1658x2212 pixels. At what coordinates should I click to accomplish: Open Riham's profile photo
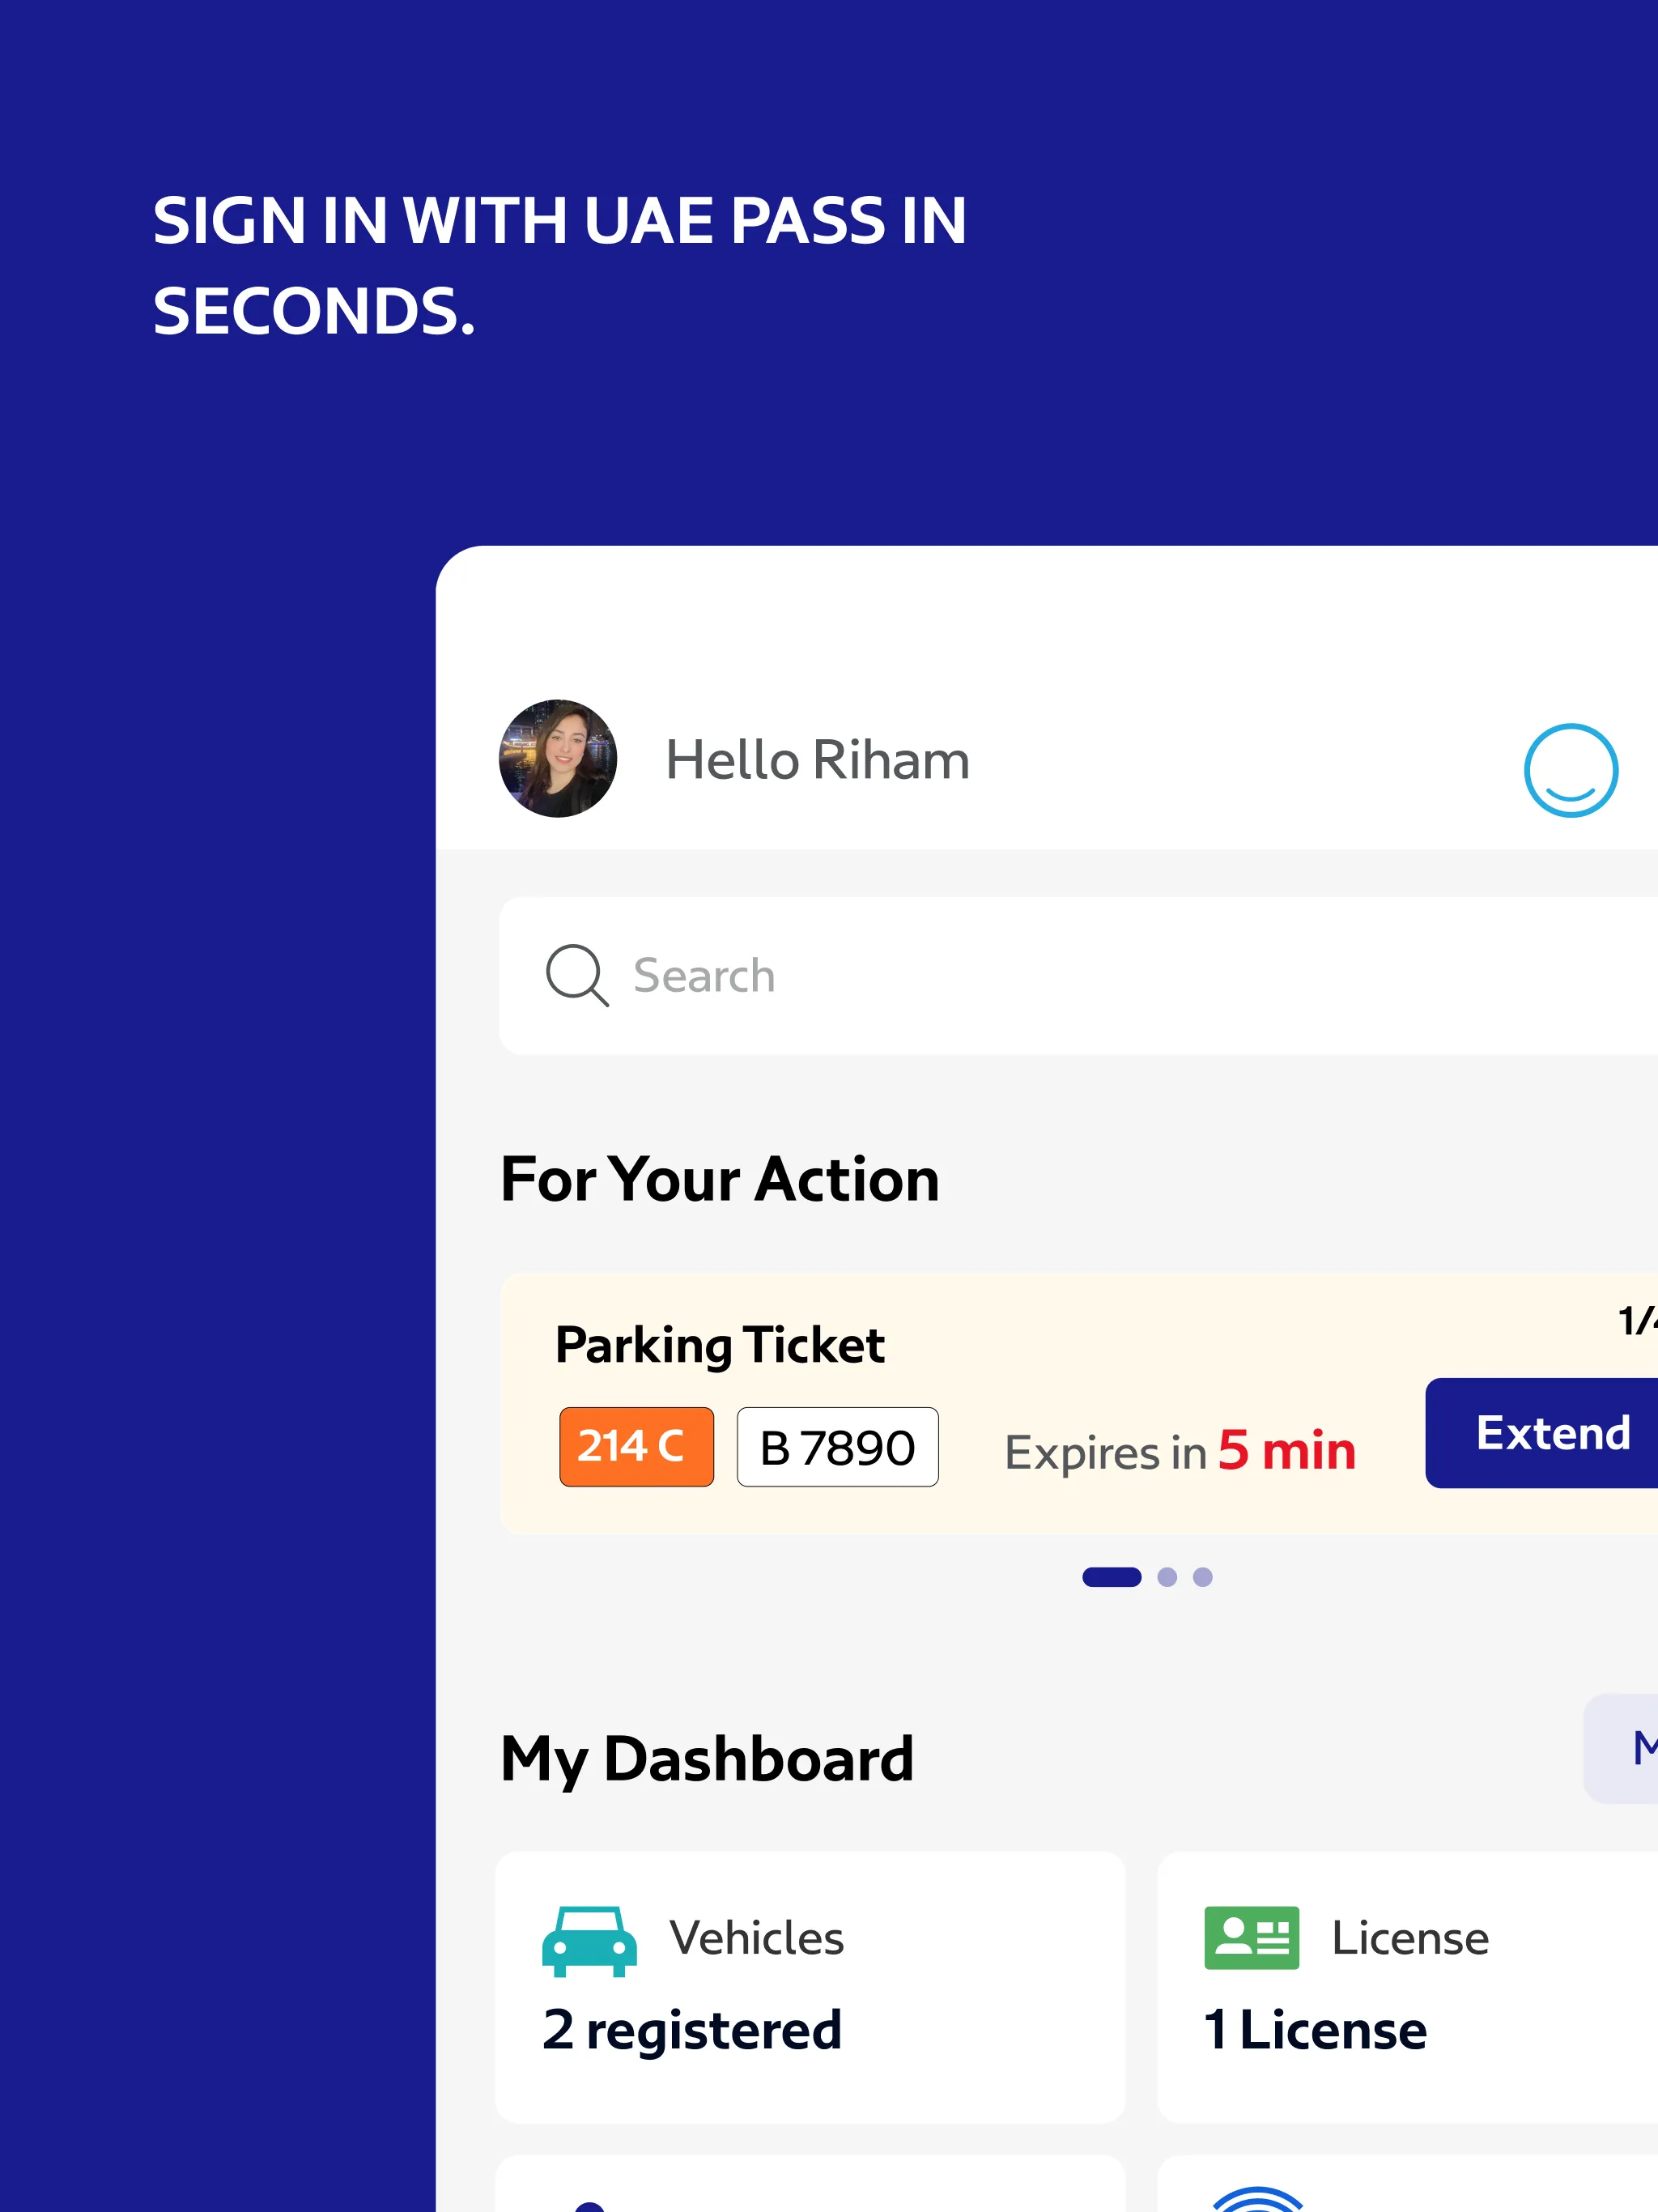556,759
